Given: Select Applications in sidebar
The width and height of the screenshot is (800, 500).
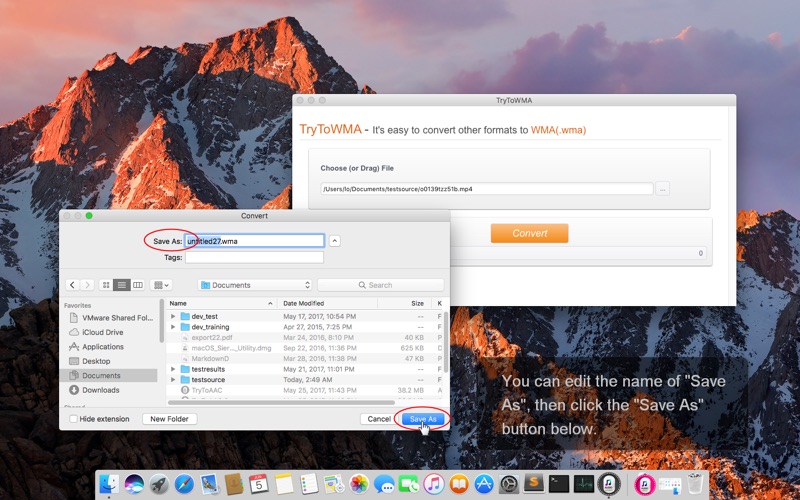Looking at the screenshot, I should 111,346.
